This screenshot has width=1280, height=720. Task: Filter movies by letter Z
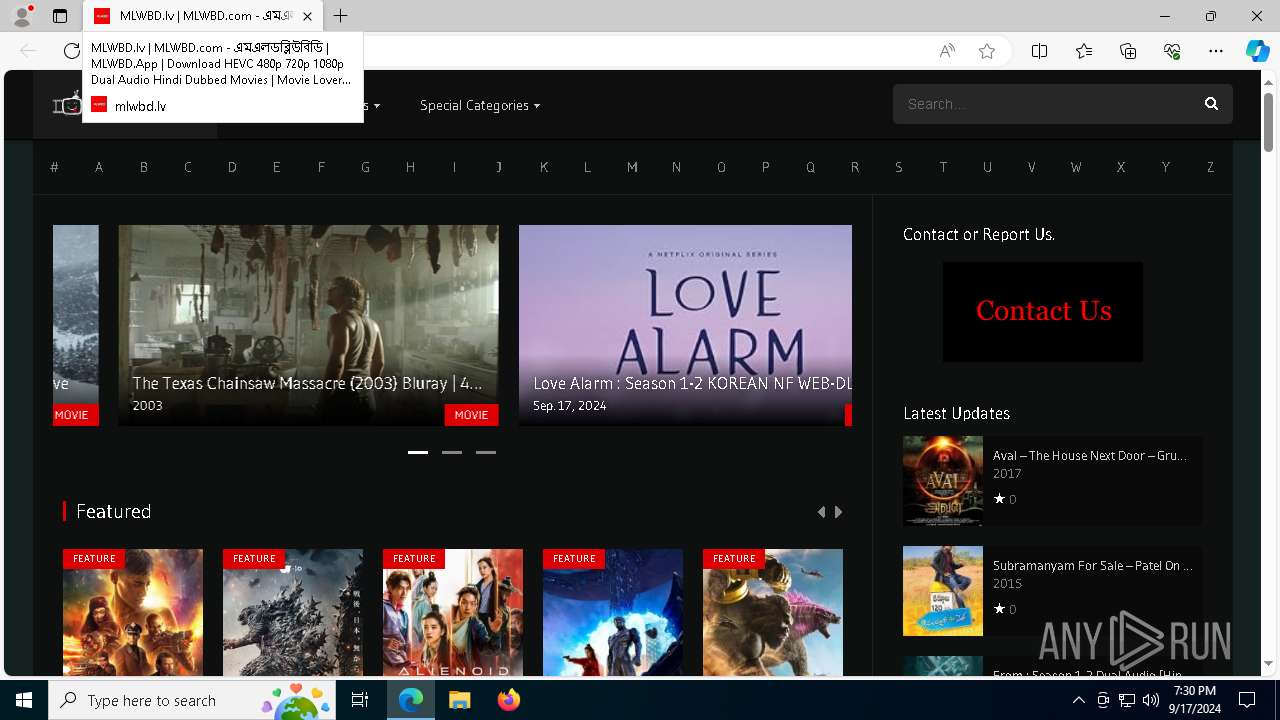(x=1210, y=167)
